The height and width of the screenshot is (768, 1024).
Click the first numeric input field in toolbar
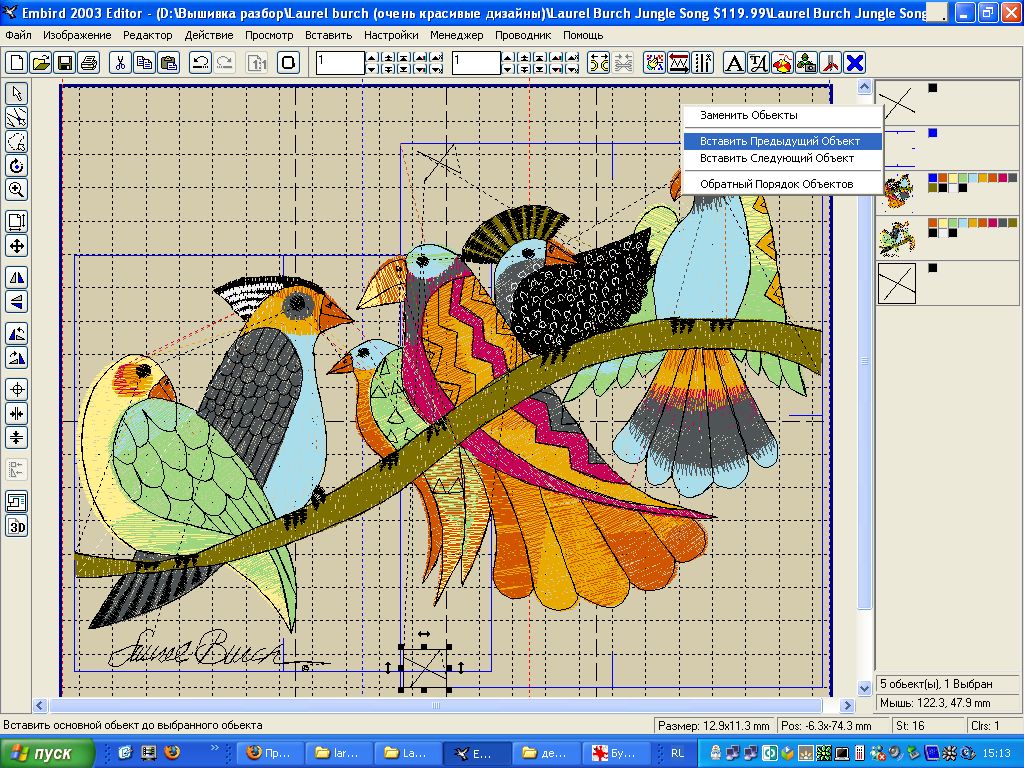click(x=340, y=63)
